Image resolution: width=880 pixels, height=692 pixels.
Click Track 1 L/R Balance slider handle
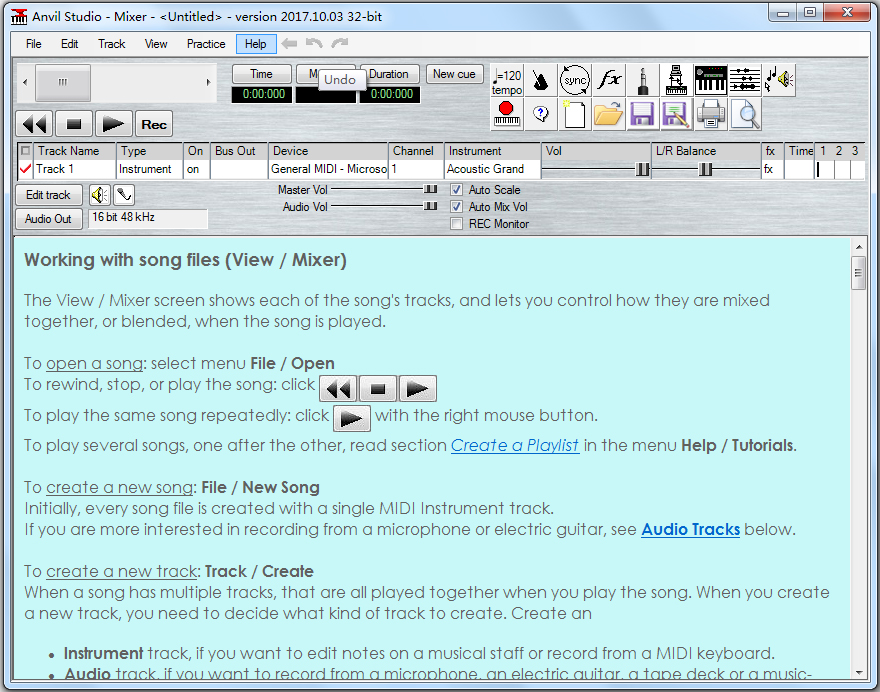click(x=705, y=169)
